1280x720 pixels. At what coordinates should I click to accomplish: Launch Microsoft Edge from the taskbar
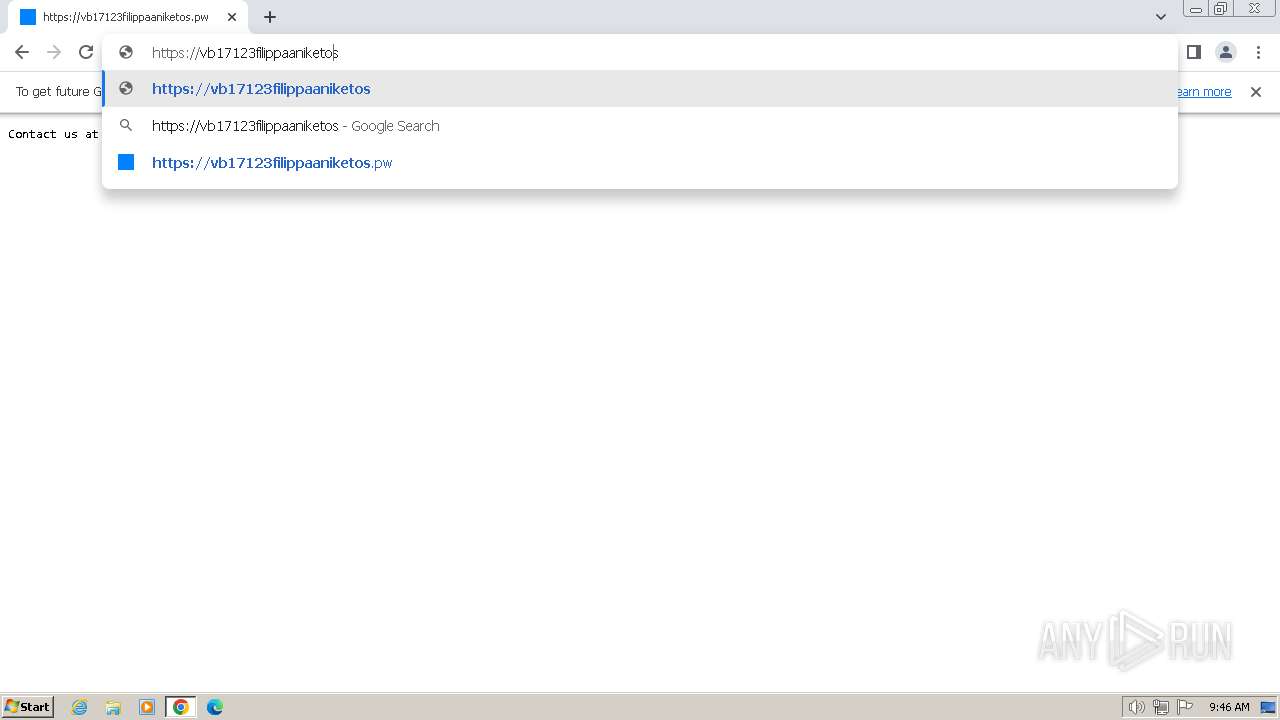point(215,707)
